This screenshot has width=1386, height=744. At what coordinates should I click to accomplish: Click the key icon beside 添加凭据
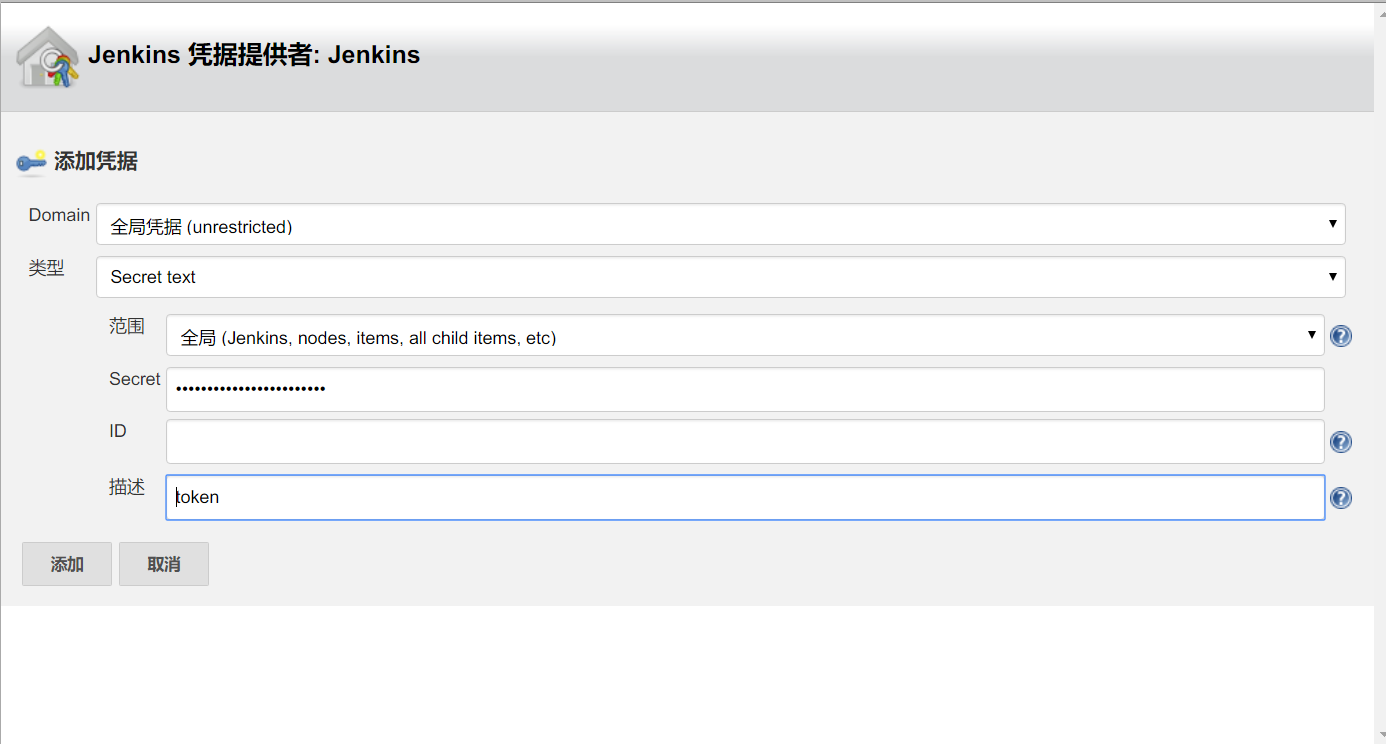(31, 162)
